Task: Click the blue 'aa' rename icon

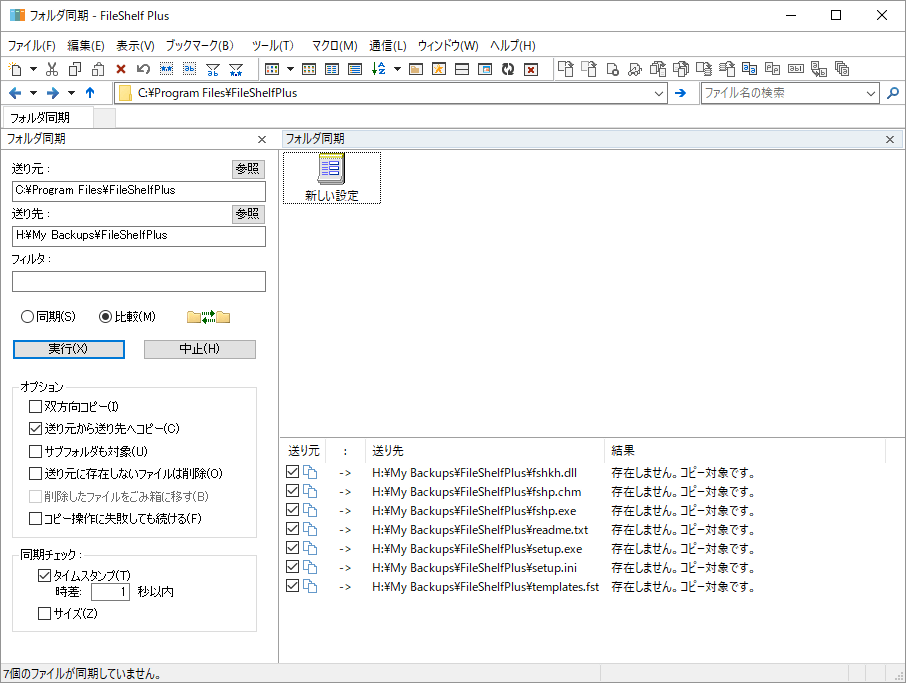Action: point(749,69)
